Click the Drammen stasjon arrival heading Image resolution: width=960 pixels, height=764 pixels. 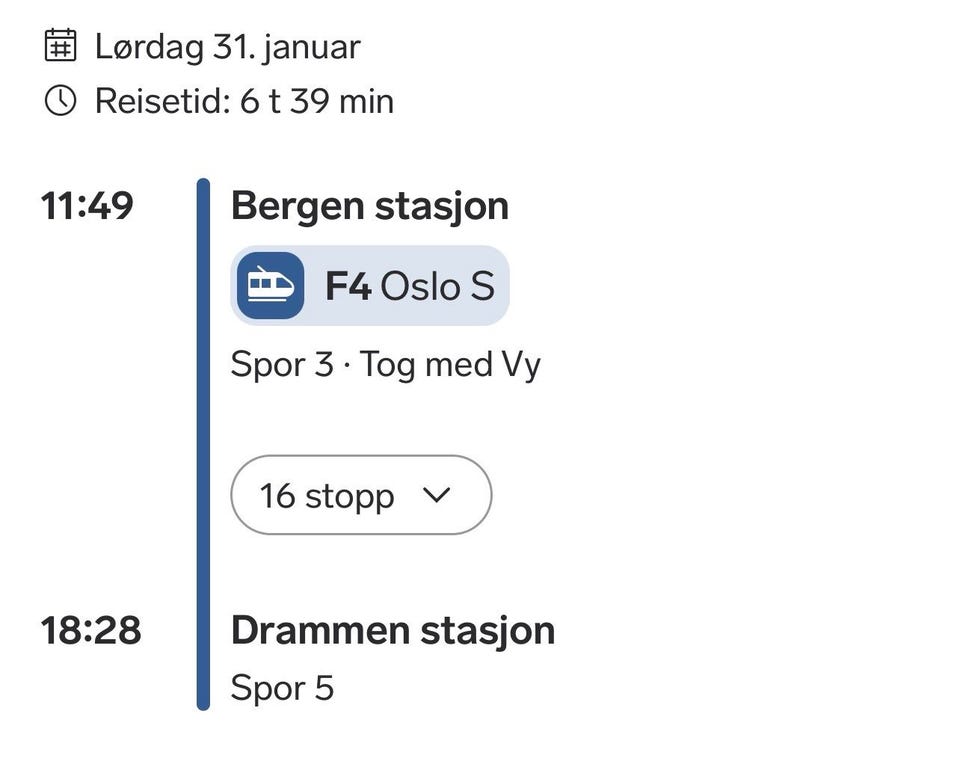(x=392, y=631)
